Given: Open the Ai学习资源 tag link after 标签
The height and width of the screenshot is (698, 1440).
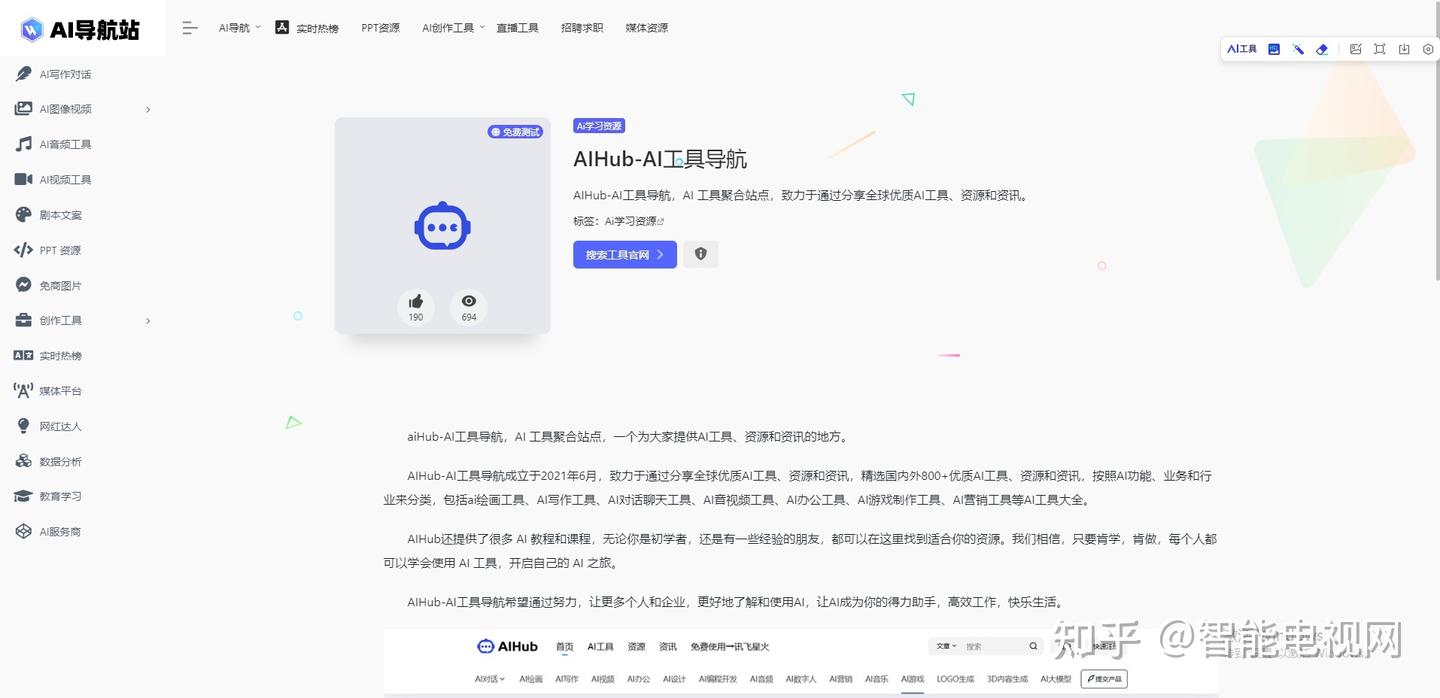Looking at the screenshot, I should [634, 221].
